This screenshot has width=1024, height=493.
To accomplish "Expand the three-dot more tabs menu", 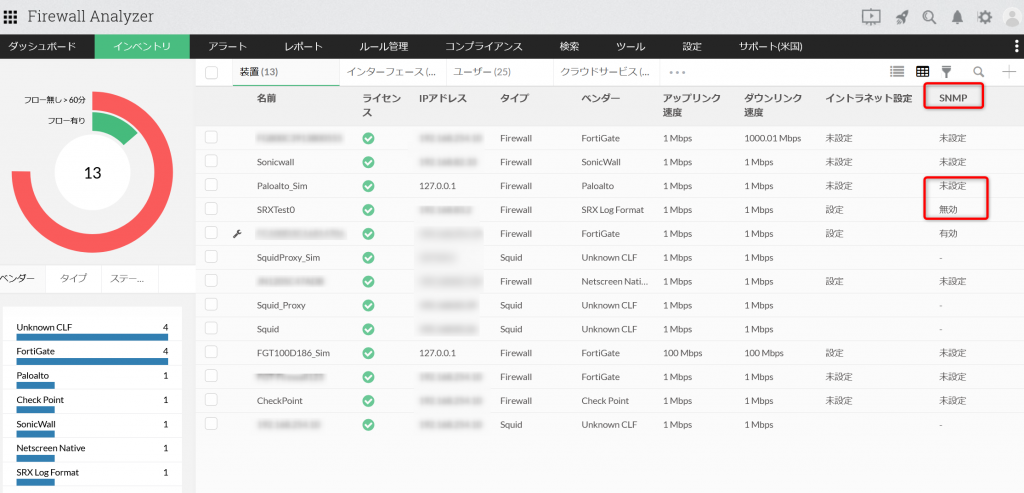I will pos(677,72).
